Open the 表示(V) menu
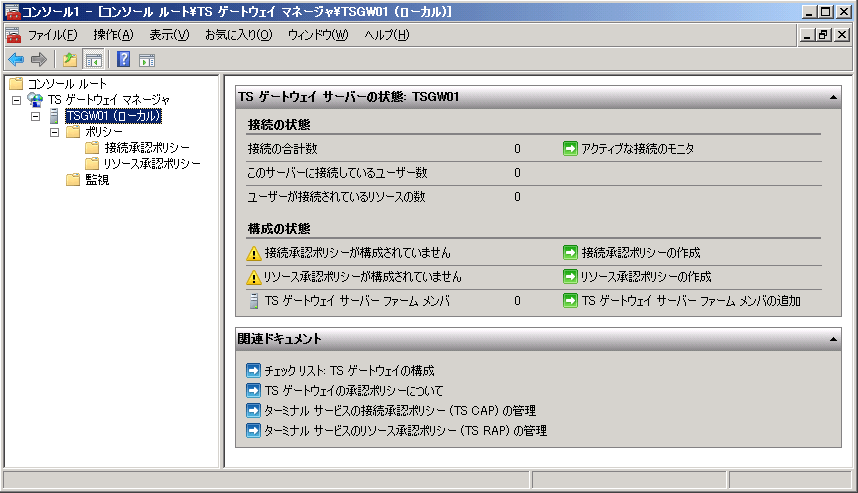 coord(170,35)
